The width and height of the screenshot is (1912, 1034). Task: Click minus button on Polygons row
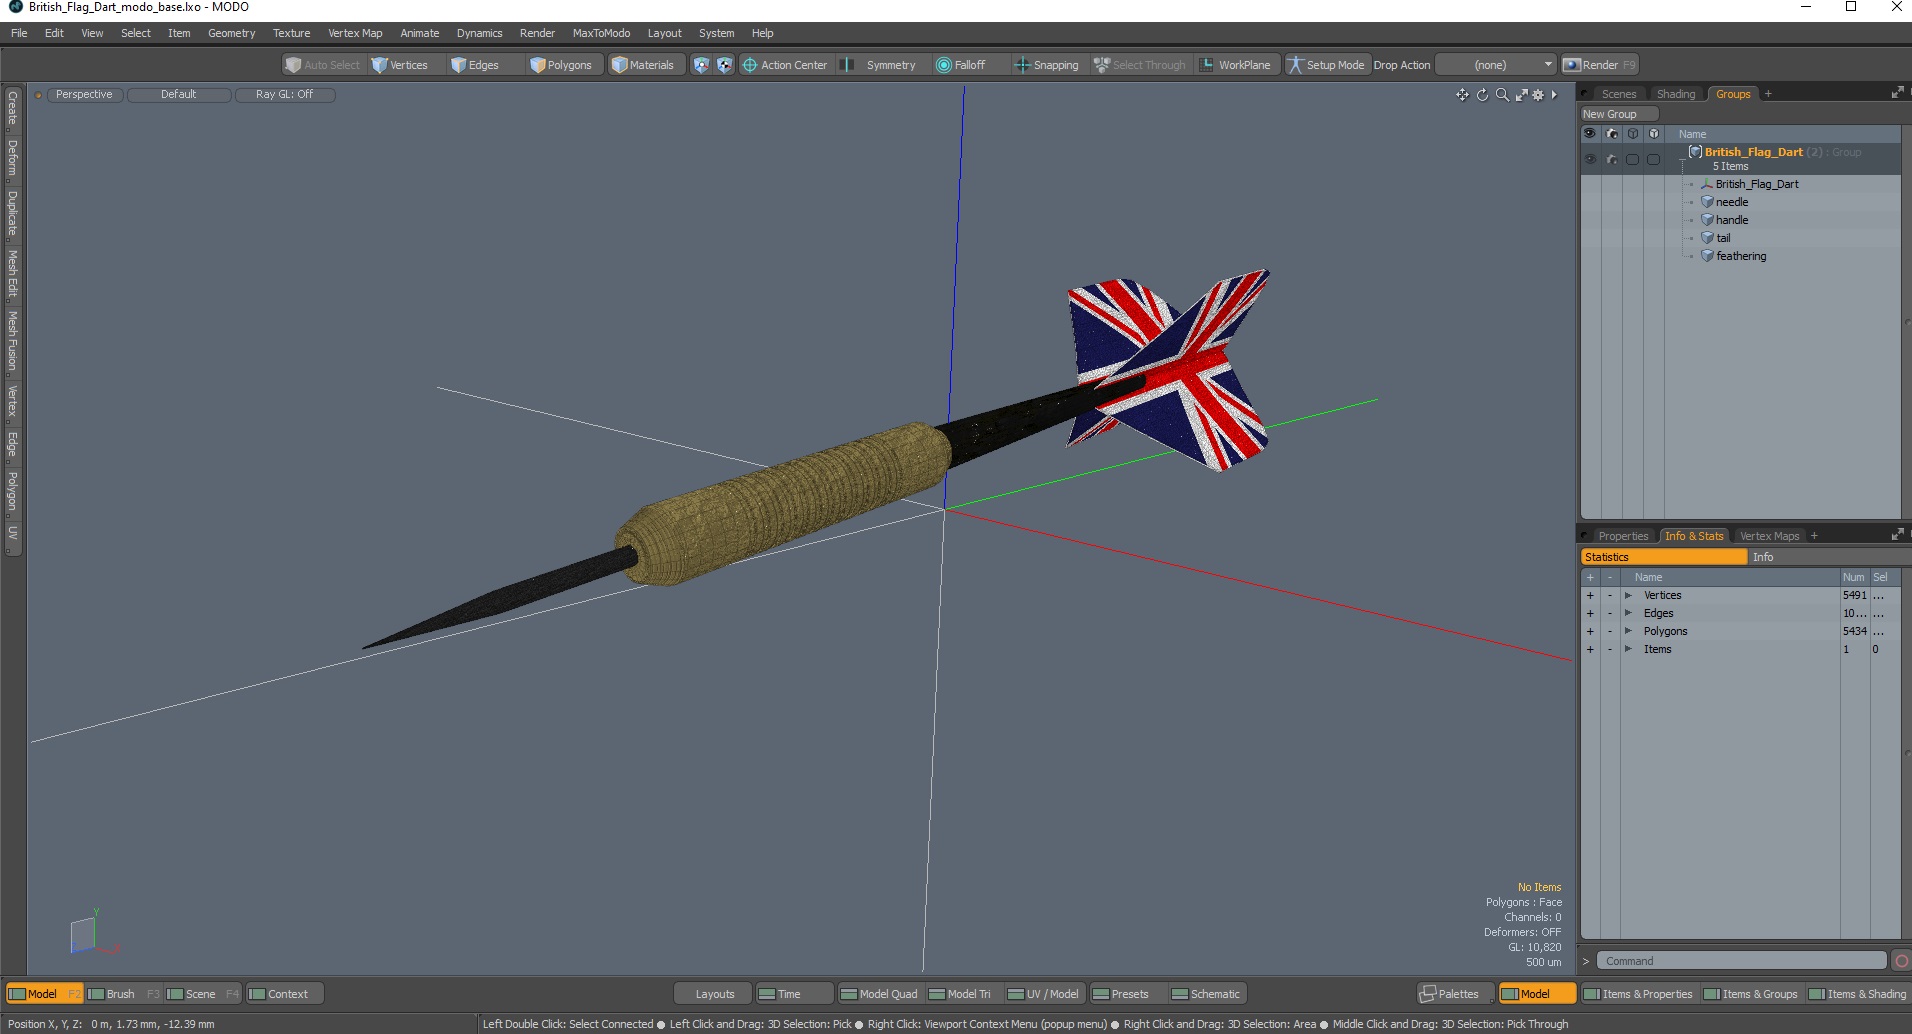point(1610,631)
